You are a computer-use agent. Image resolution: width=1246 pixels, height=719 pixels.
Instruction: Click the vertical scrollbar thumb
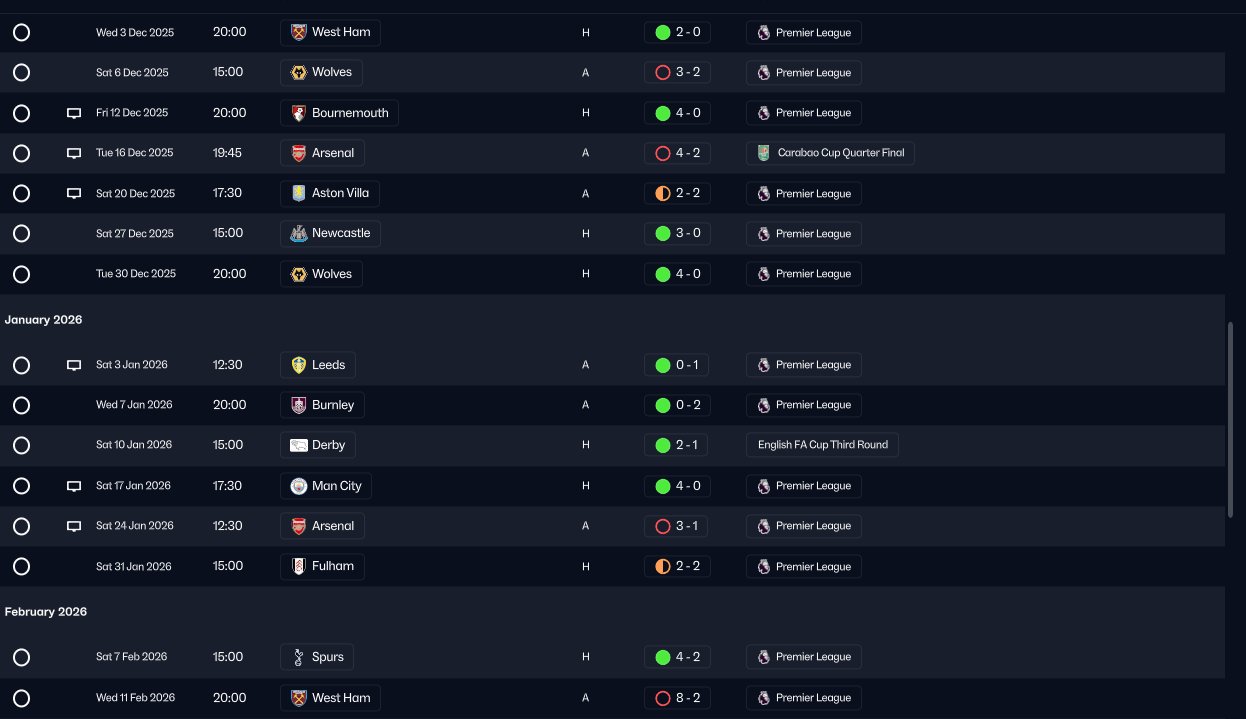click(x=1231, y=420)
